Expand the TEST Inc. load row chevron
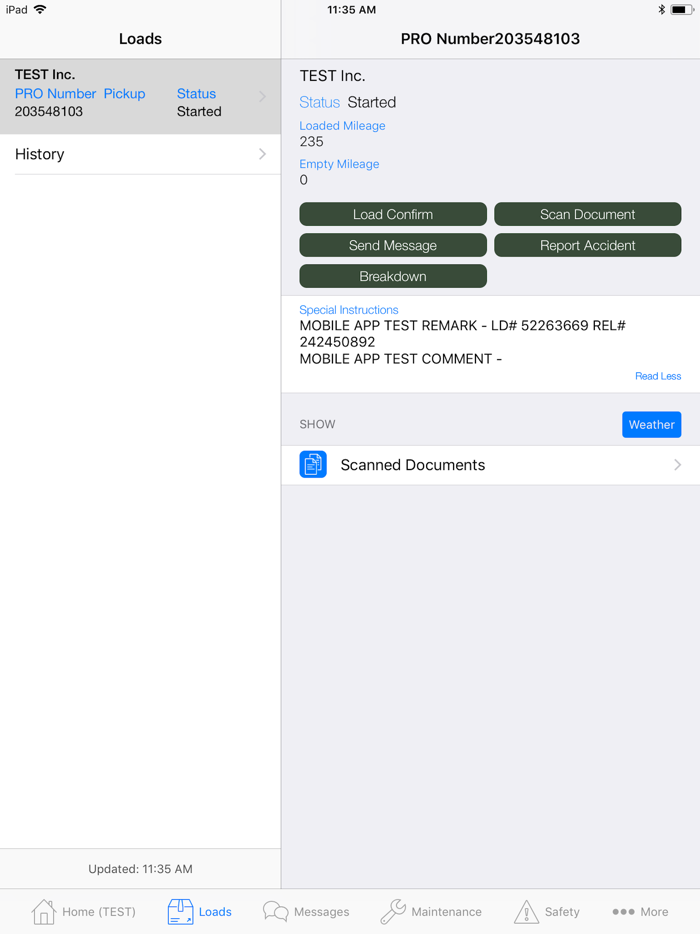This screenshot has height=934, width=700. 262,96
